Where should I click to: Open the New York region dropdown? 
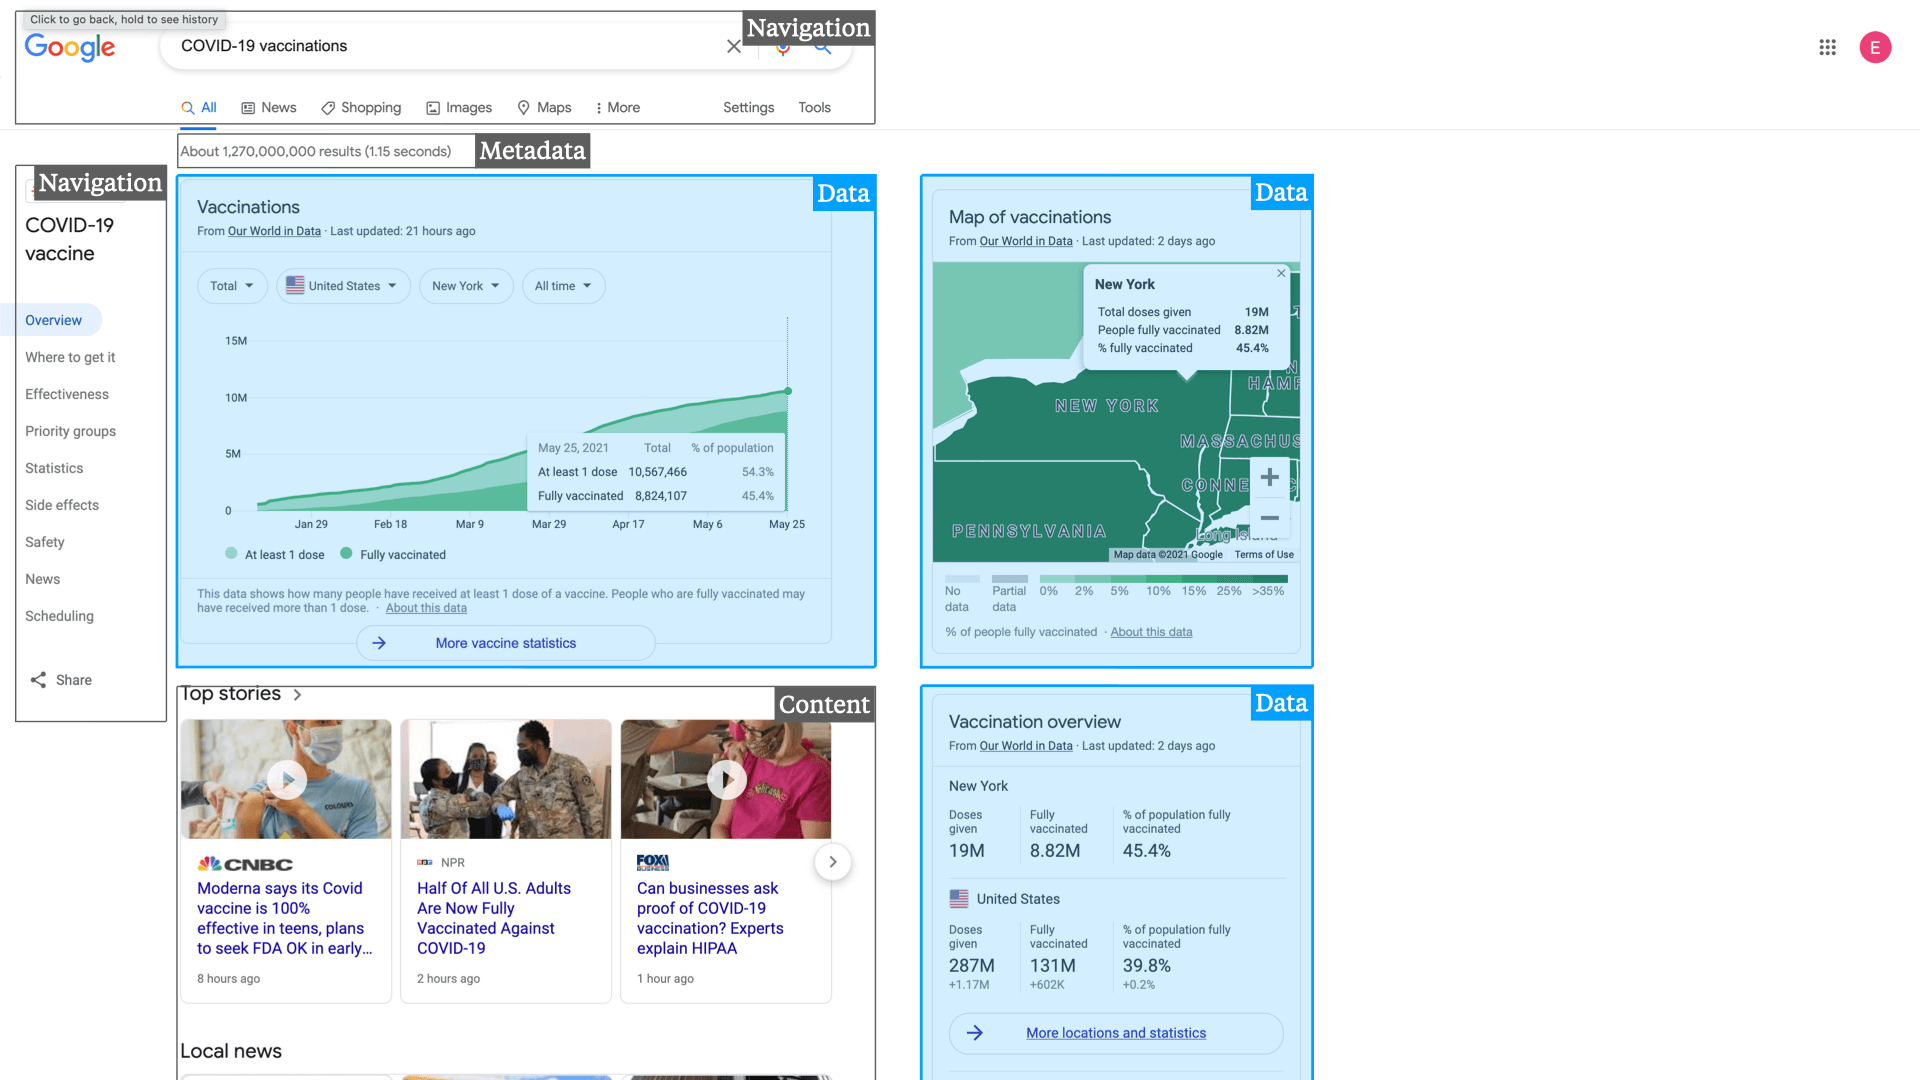pyautogui.click(x=466, y=286)
